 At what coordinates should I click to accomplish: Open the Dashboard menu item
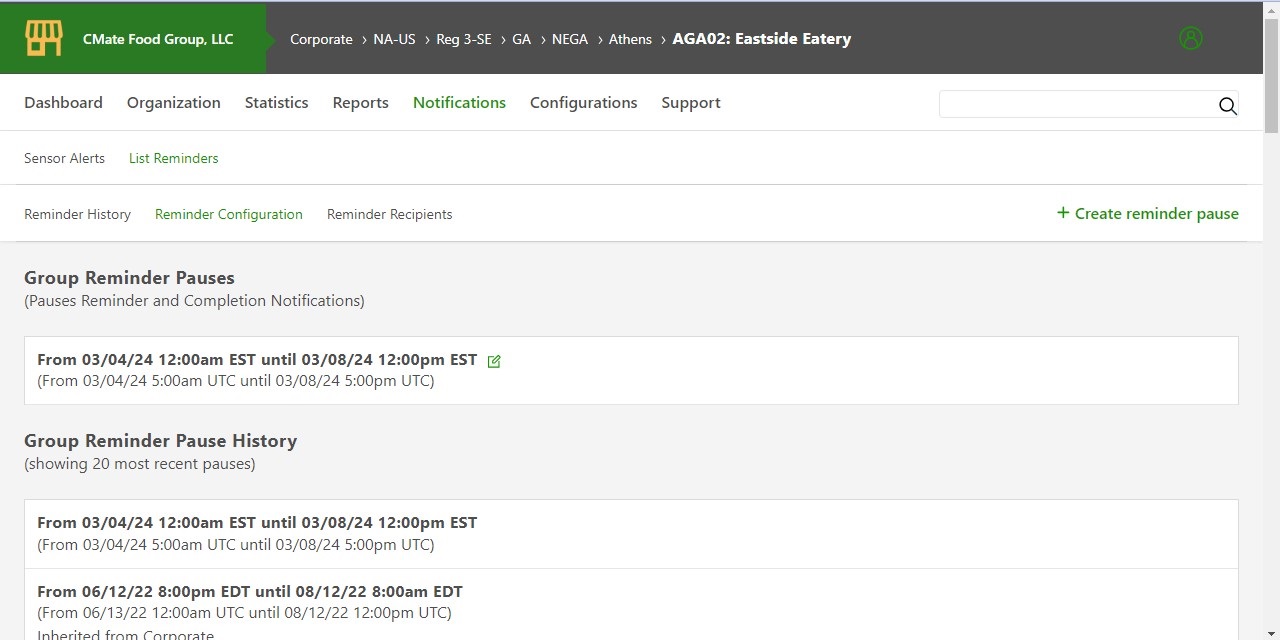63,102
